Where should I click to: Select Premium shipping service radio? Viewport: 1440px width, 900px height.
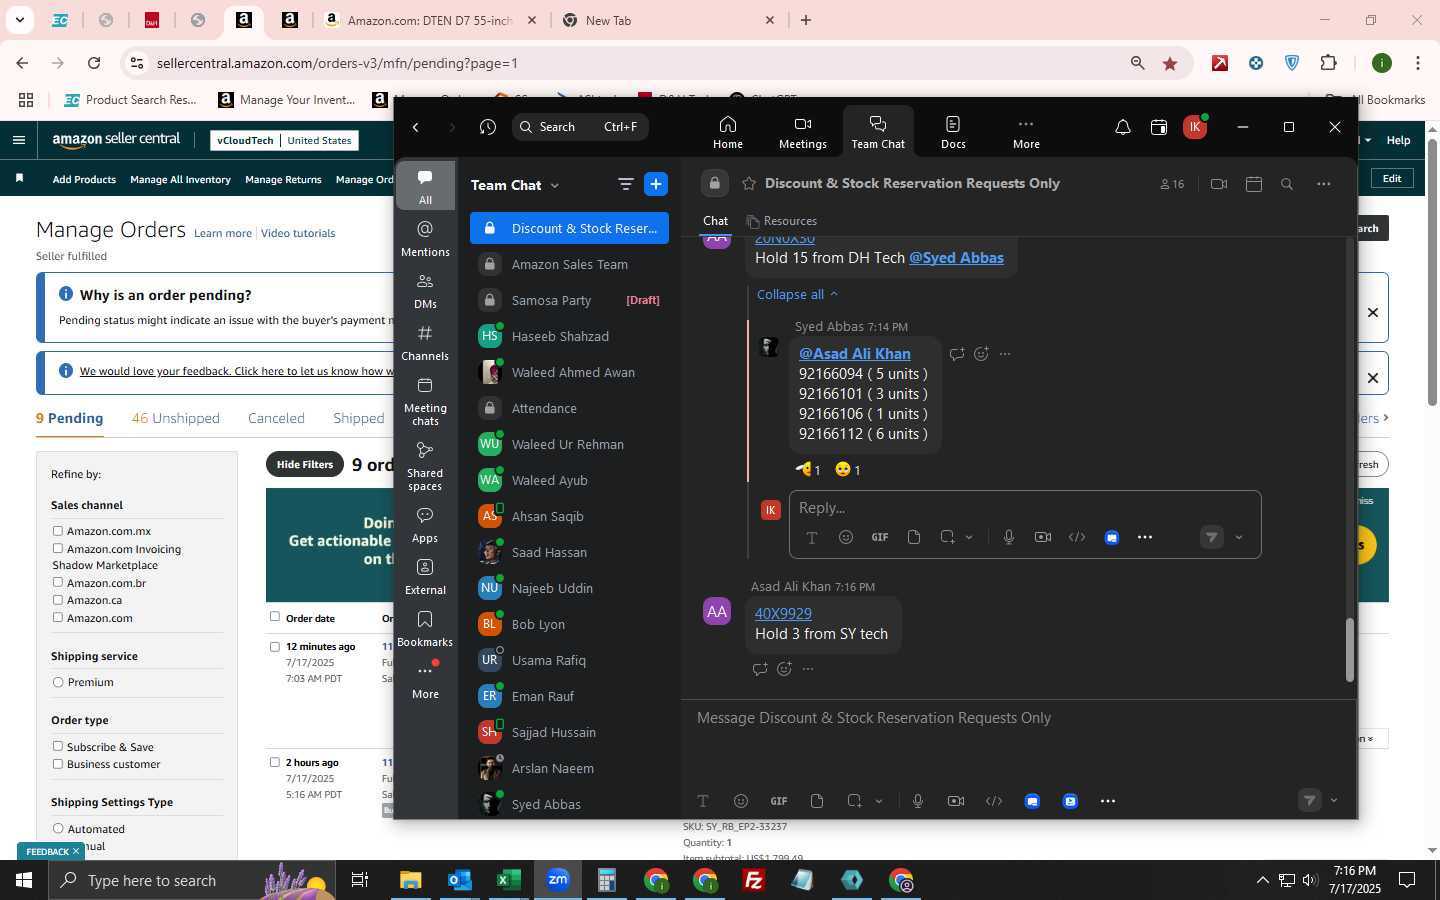click(58, 682)
